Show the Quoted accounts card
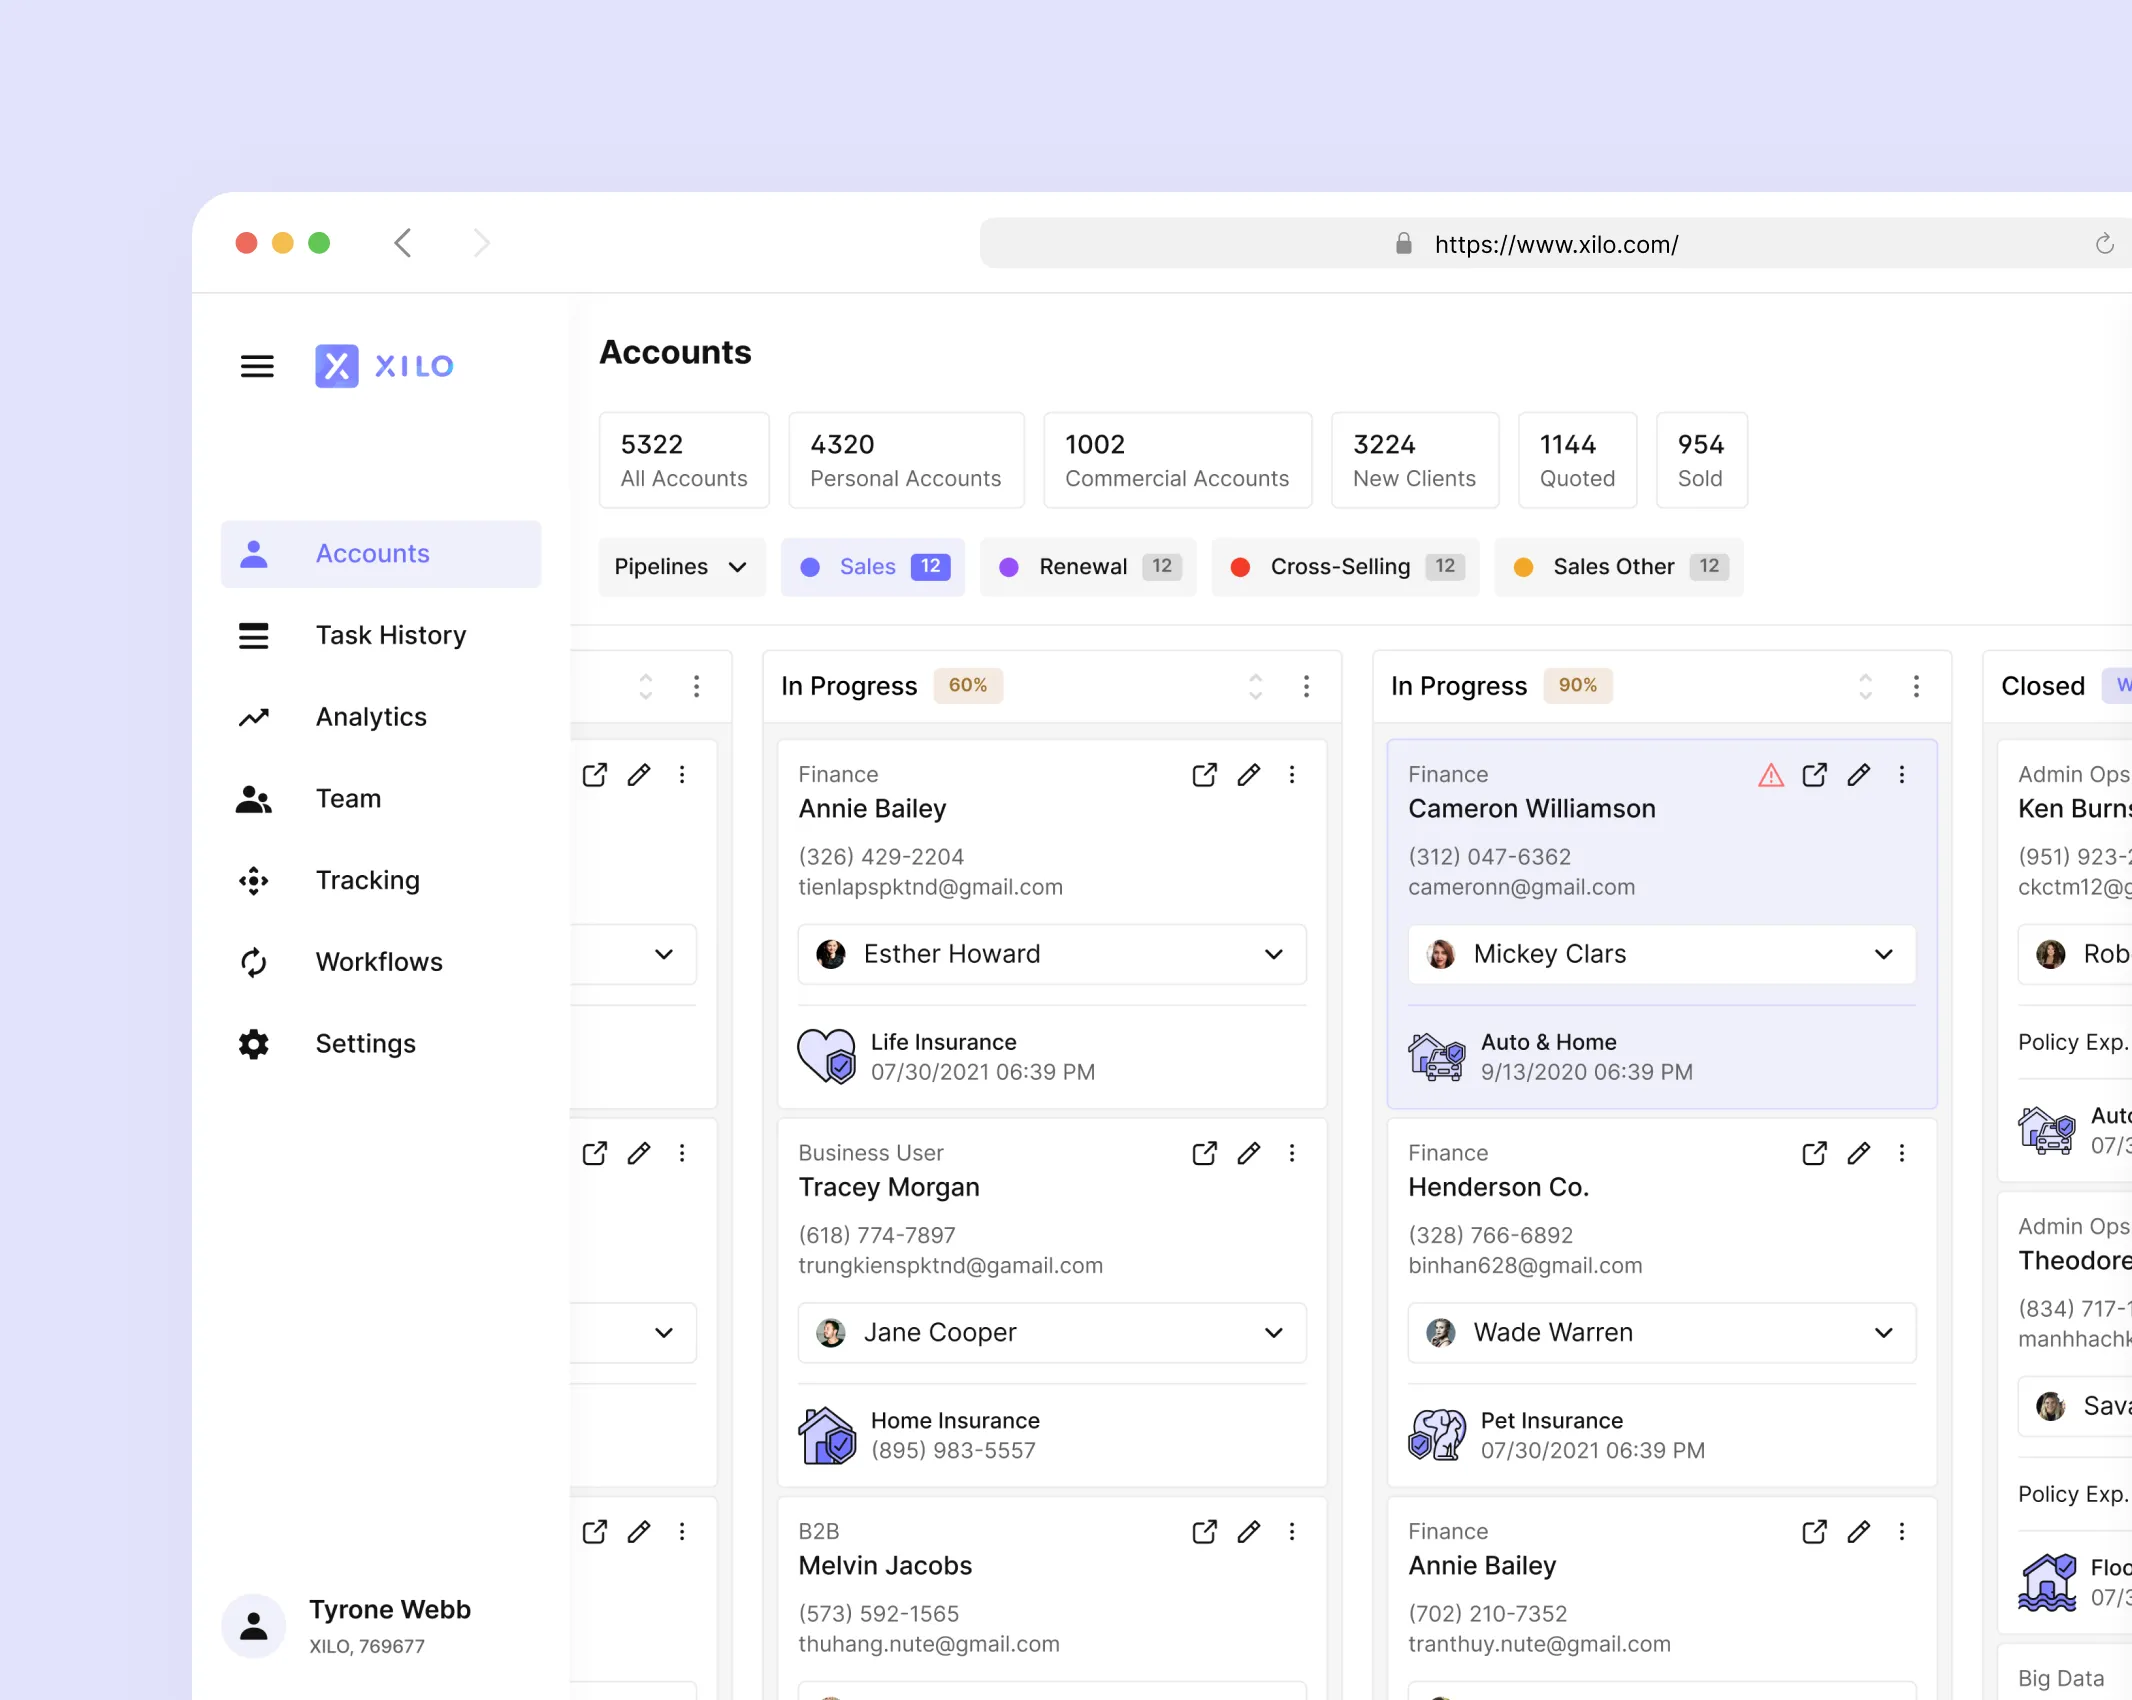2132x1700 pixels. tap(1576, 460)
